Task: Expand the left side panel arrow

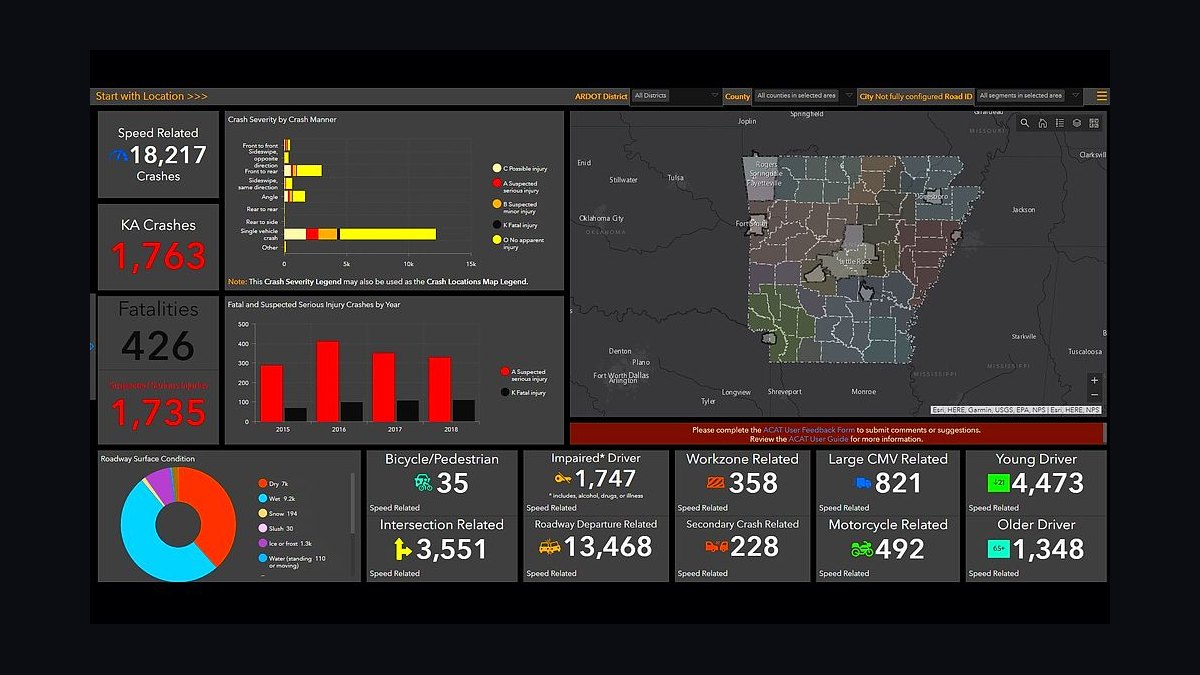Action: point(93,347)
